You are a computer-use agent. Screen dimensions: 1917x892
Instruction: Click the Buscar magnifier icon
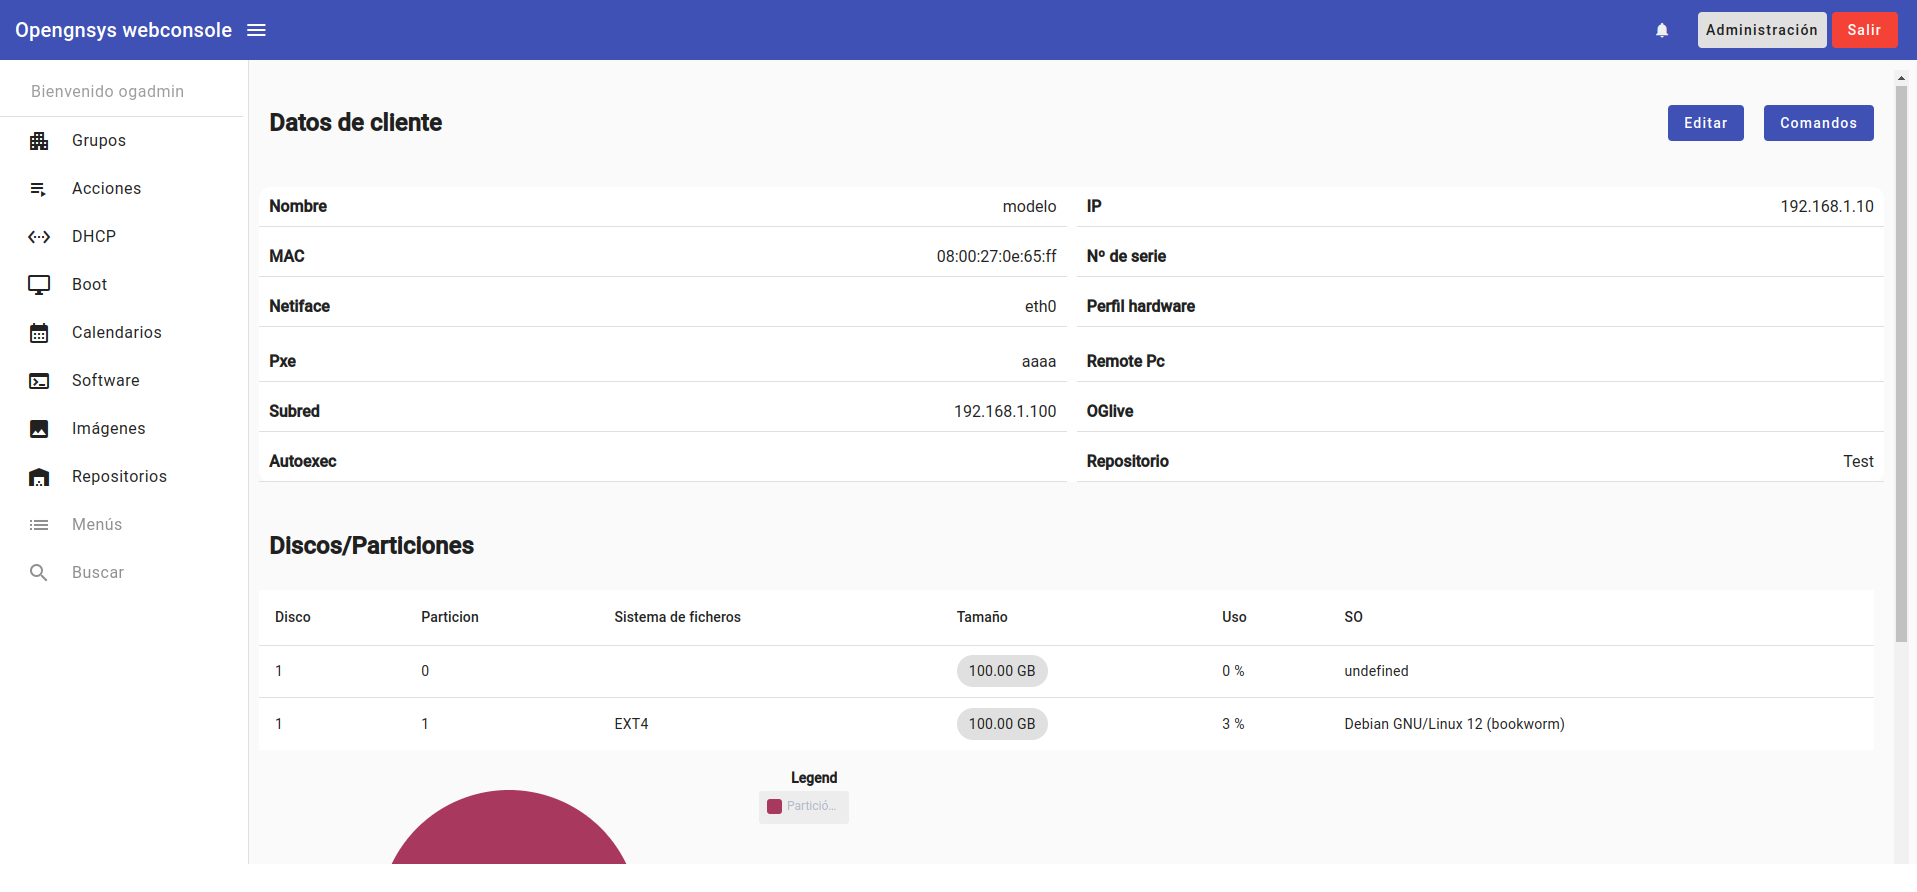click(39, 573)
